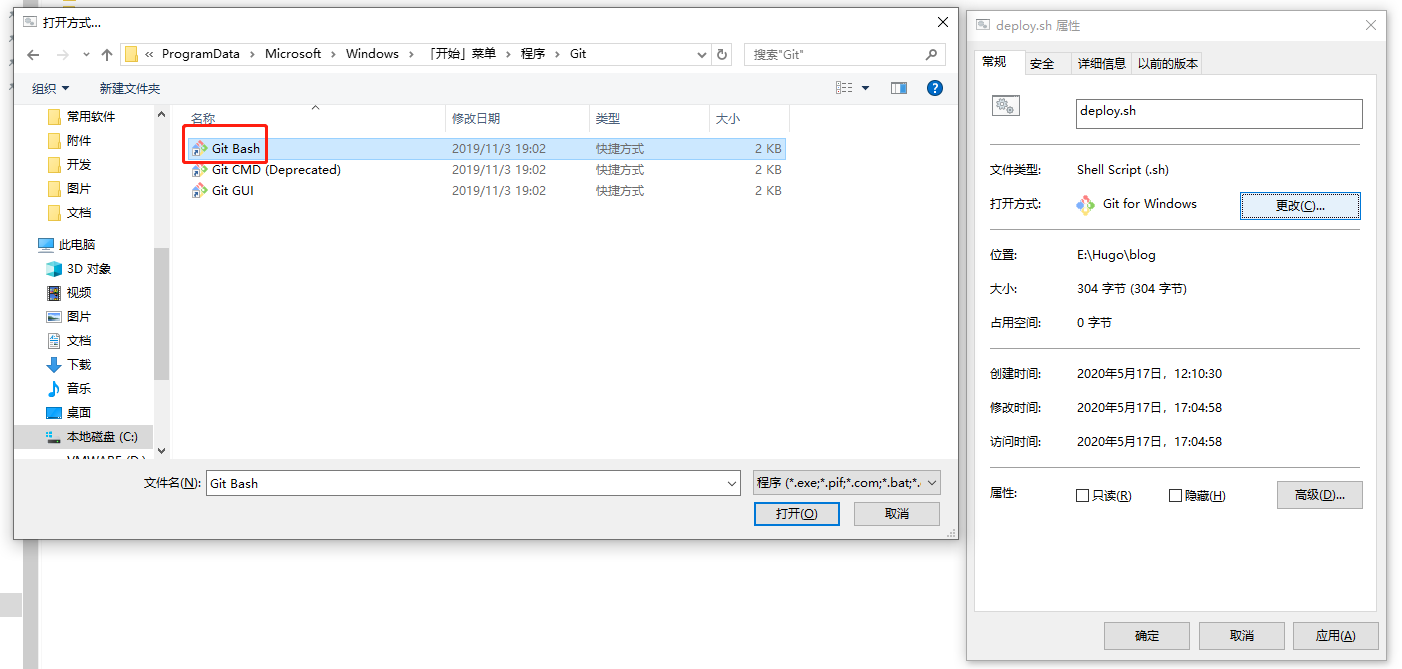Navigate up one folder level
The image size is (1402, 669).
[x=107, y=54]
